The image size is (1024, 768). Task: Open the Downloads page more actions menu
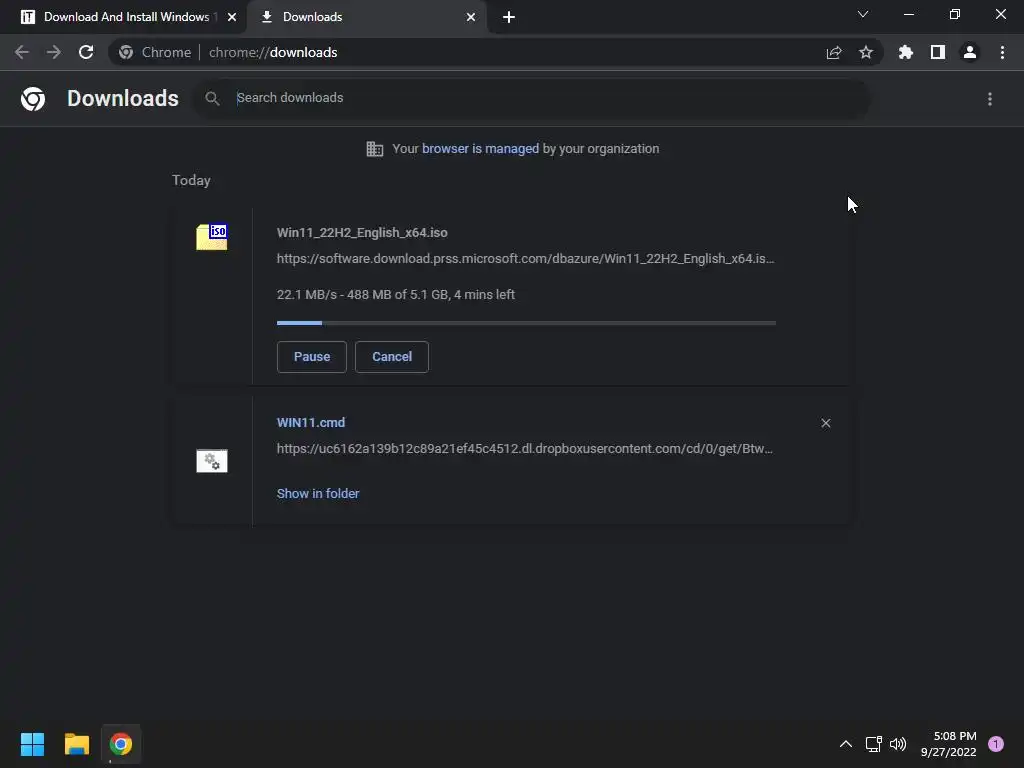(x=990, y=99)
